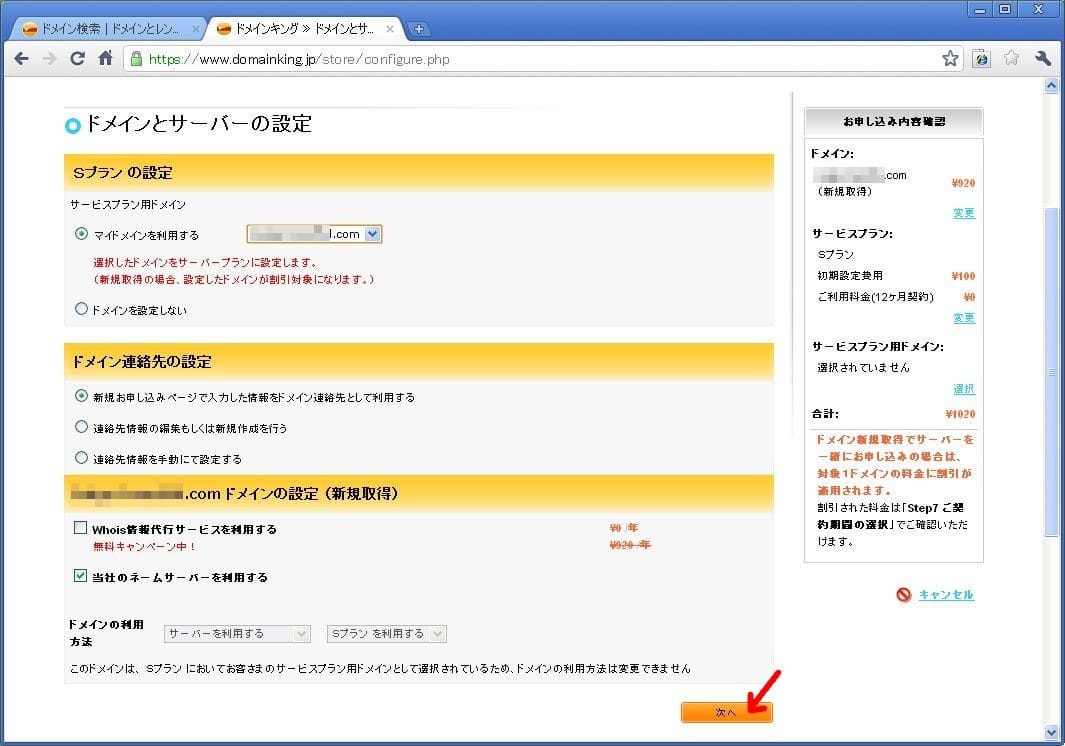1065x746 pixels.
Task: Click the キャンセル link
Action: [x=945, y=595]
